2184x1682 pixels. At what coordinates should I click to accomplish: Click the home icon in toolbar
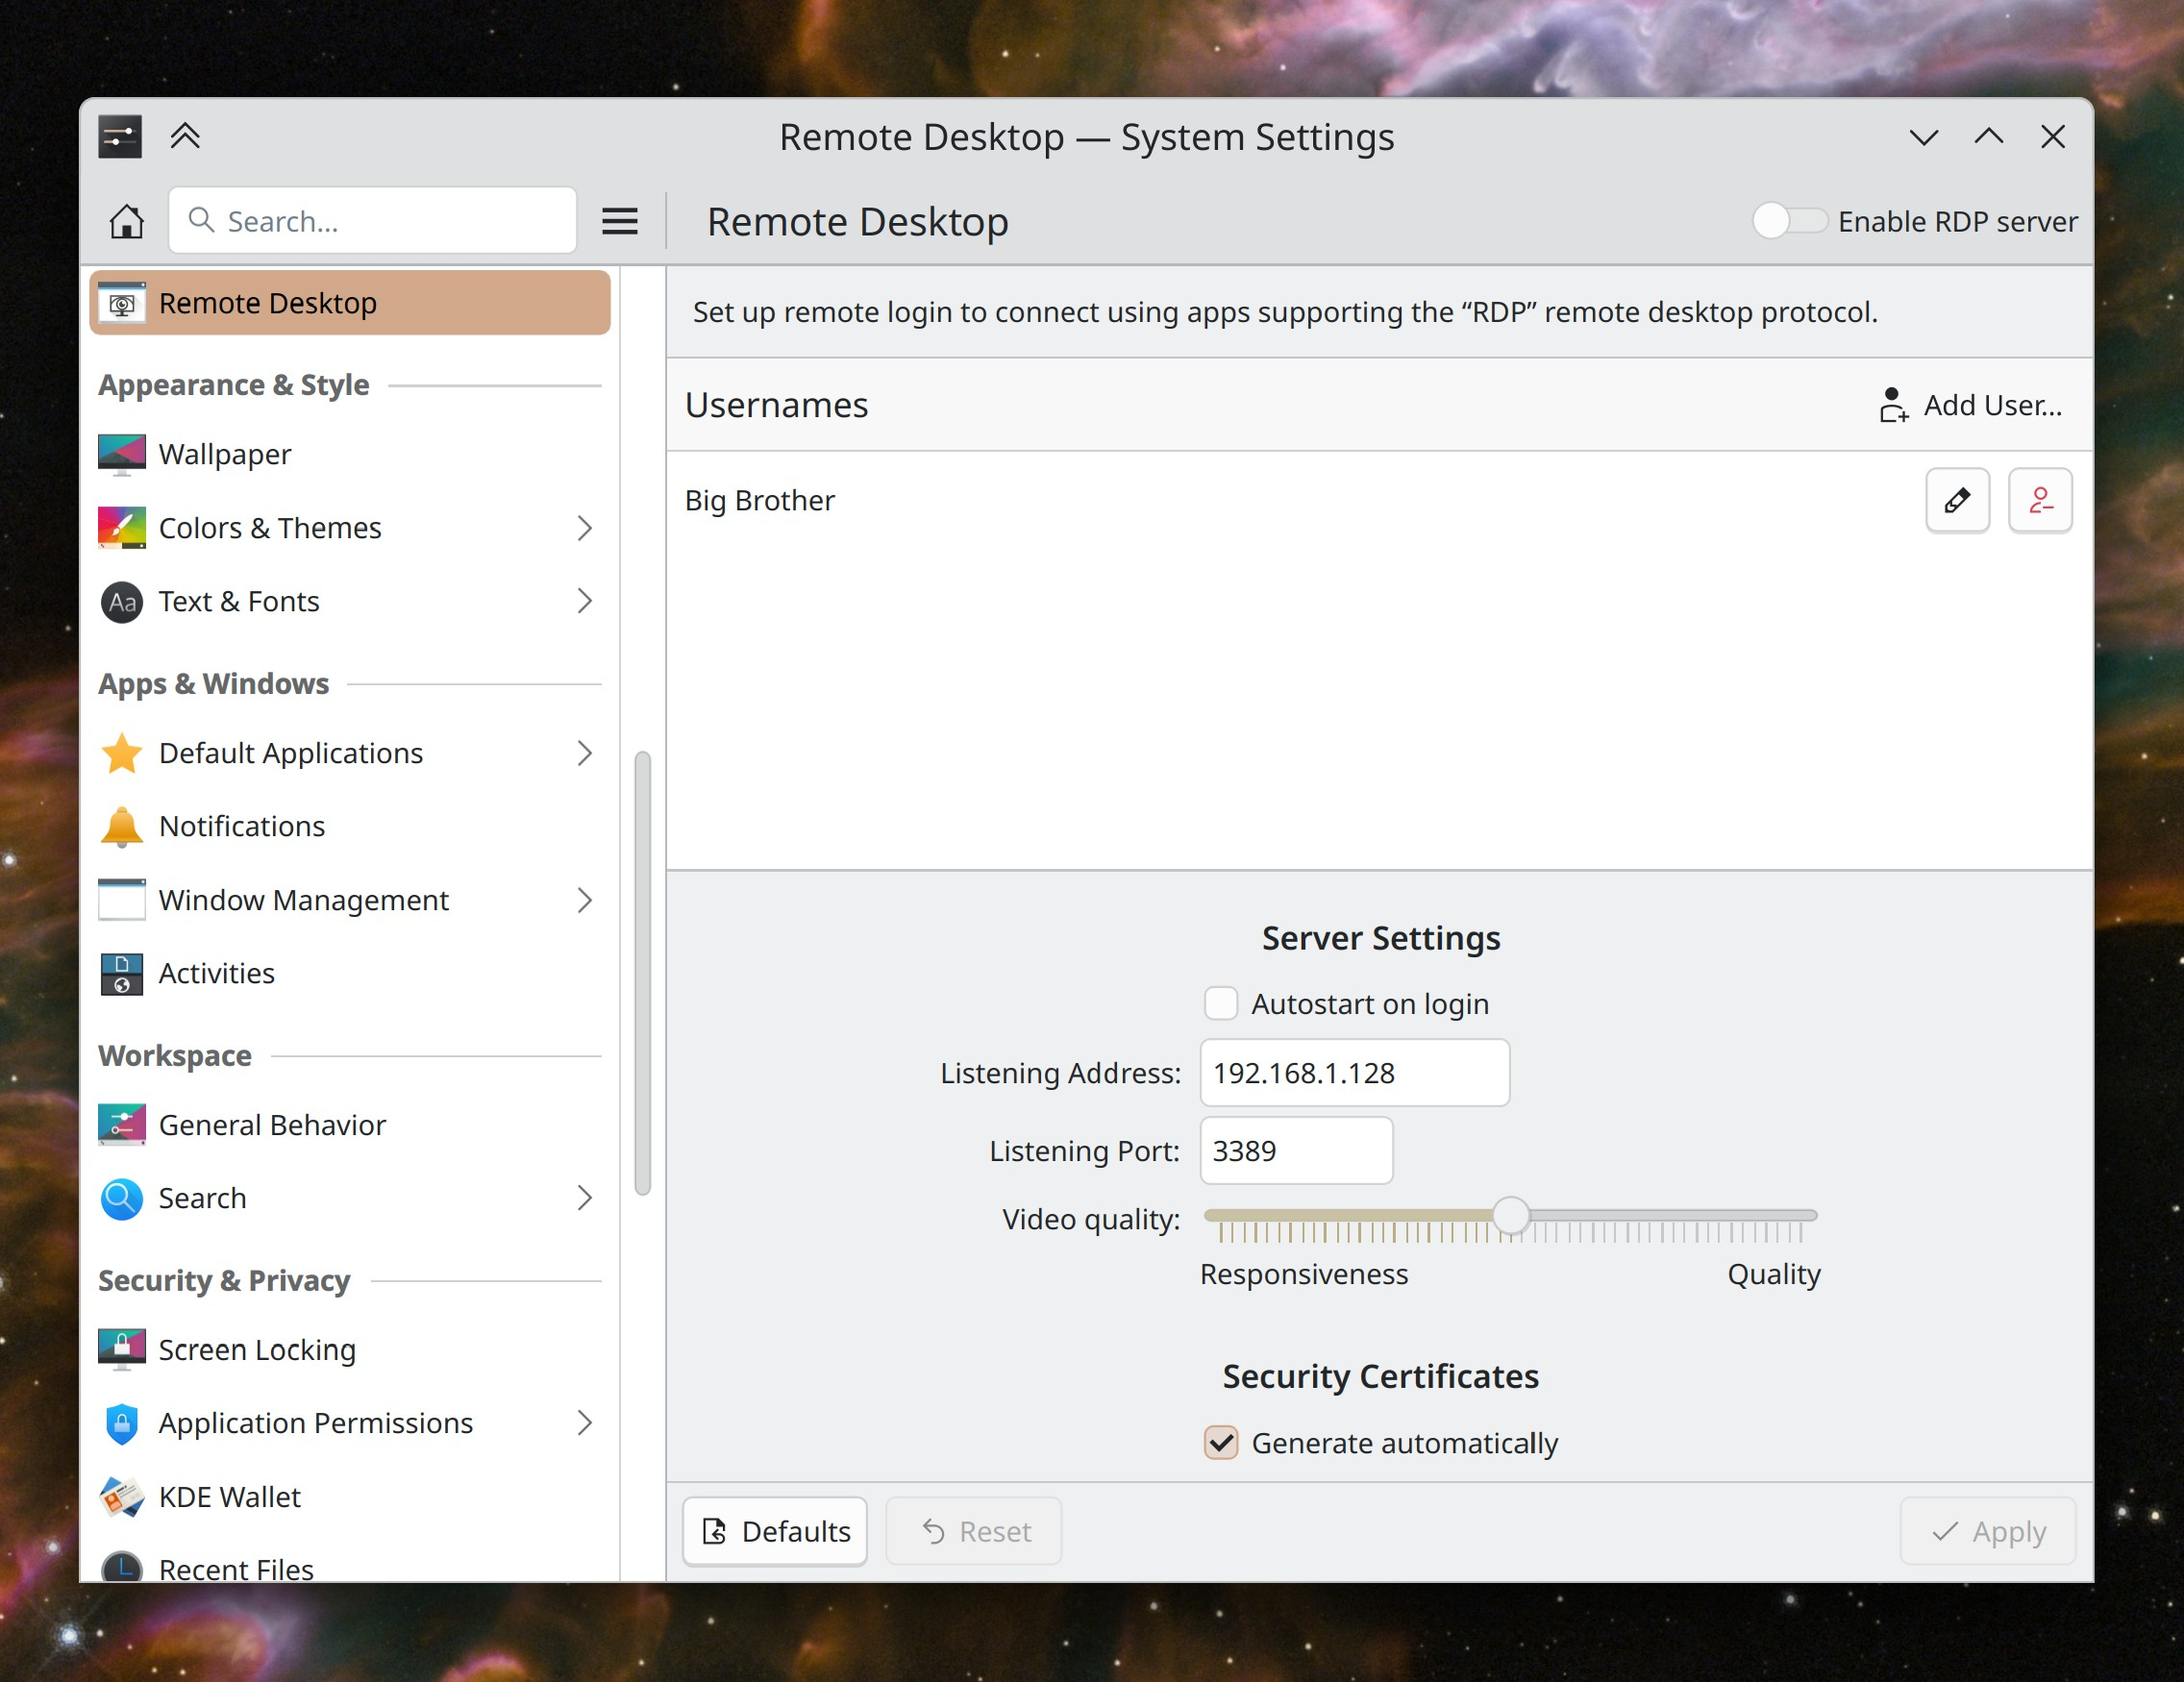[126, 221]
